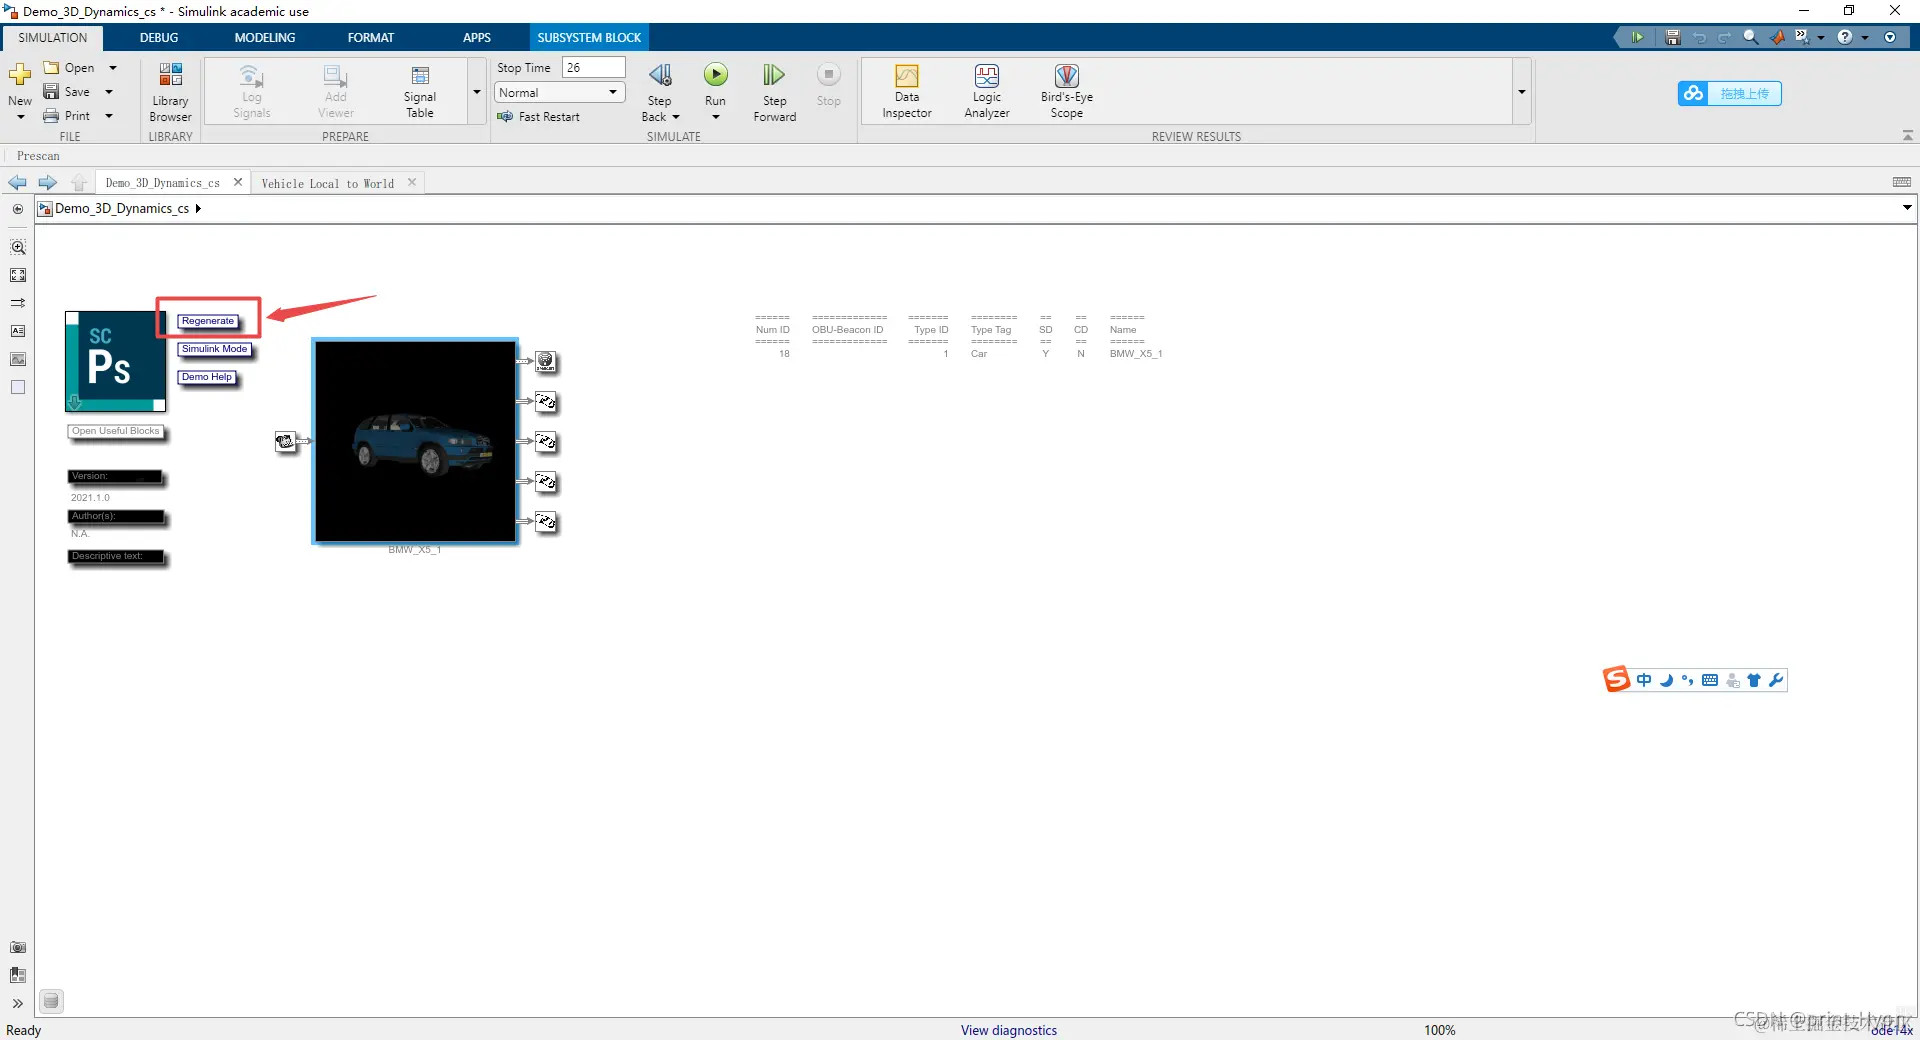This screenshot has width=1920, height=1040.
Task: Click the Step Forward icon
Action: pyautogui.click(x=774, y=76)
